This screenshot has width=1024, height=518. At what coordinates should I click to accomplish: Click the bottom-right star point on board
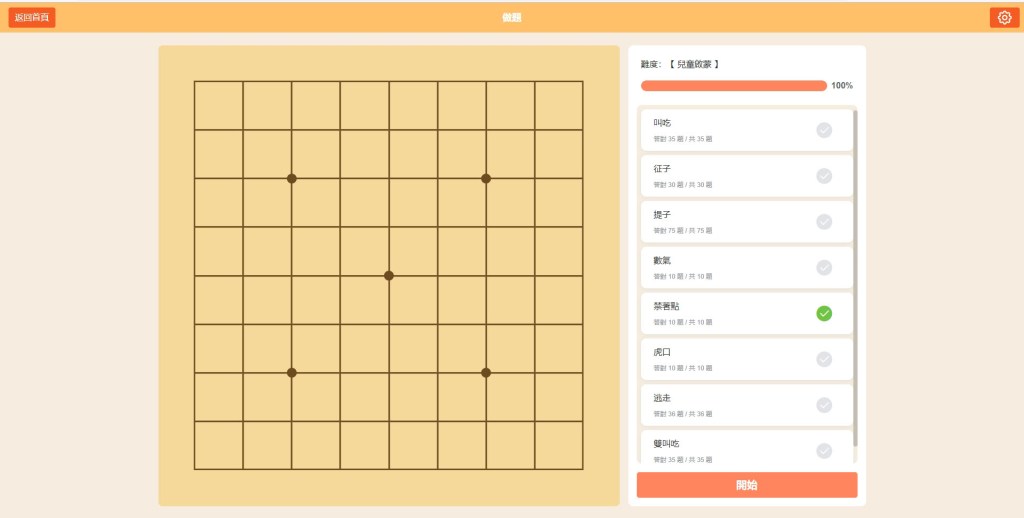click(486, 372)
